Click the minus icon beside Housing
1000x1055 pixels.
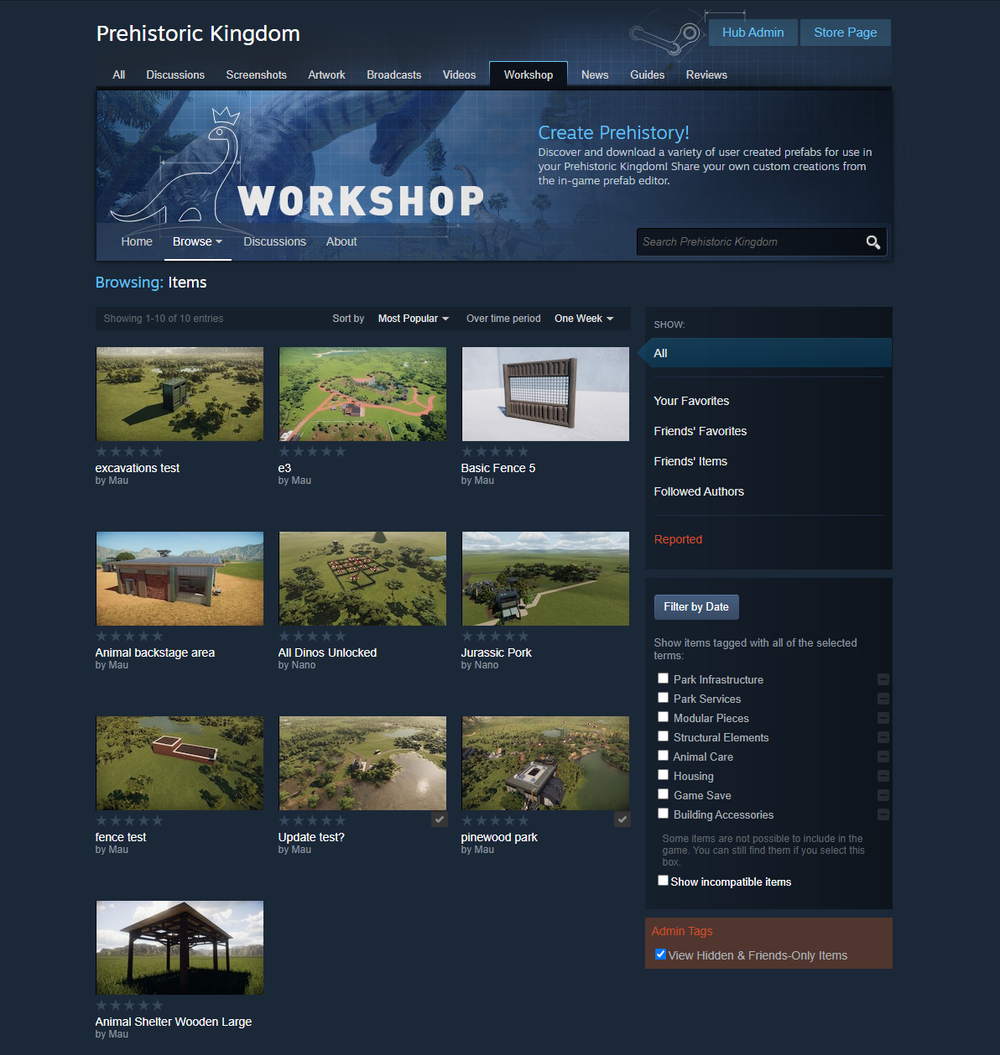tap(884, 776)
